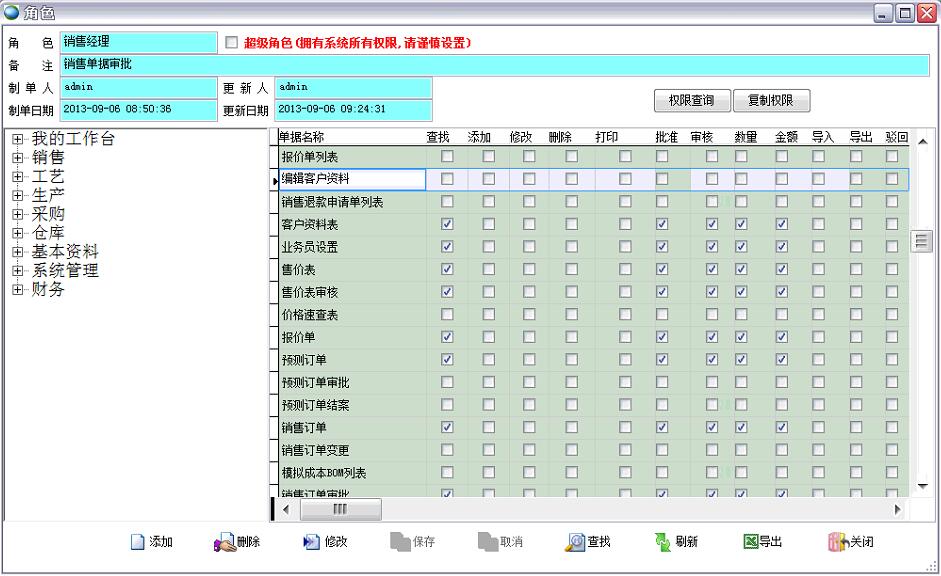Expand the 销售 tree node
The width and height of the screenshot is (941, 576).
pos(17,158)
